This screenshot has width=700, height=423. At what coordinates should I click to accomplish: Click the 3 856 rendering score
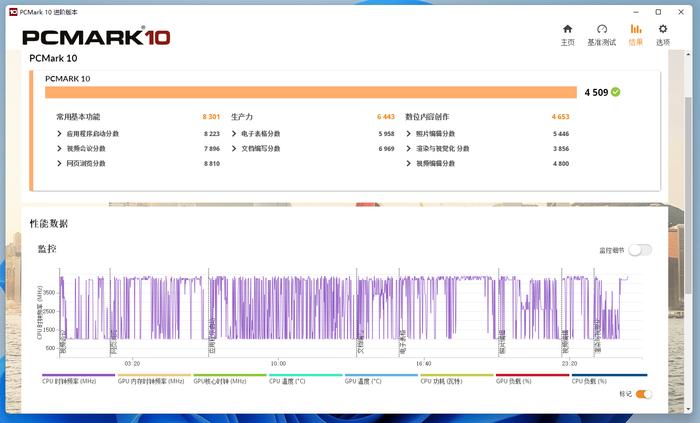tap(561, 149)
